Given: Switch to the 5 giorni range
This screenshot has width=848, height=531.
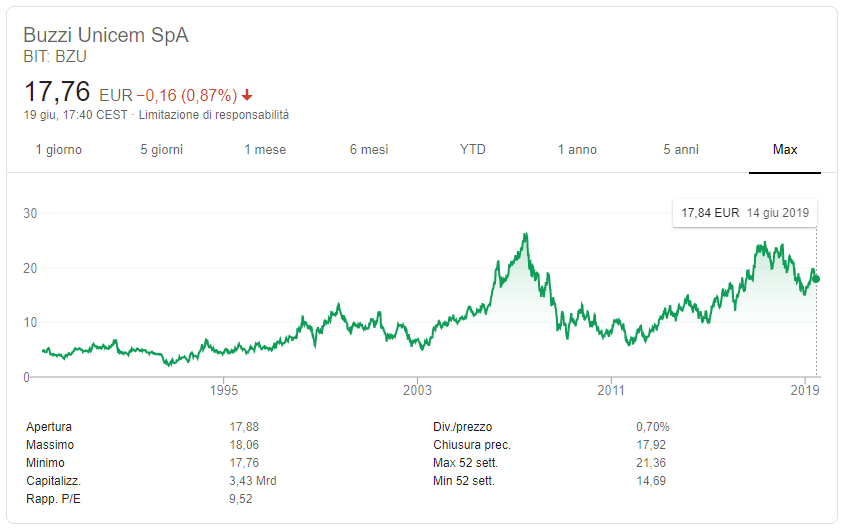Looking at the screenshot, I should click(162, 150).
